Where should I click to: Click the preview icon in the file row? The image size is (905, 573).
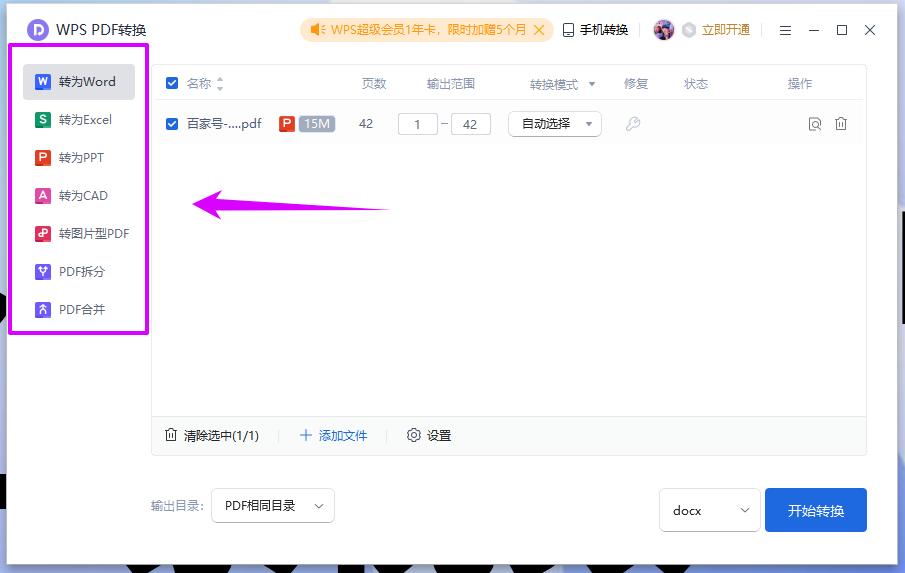point(815,124)
